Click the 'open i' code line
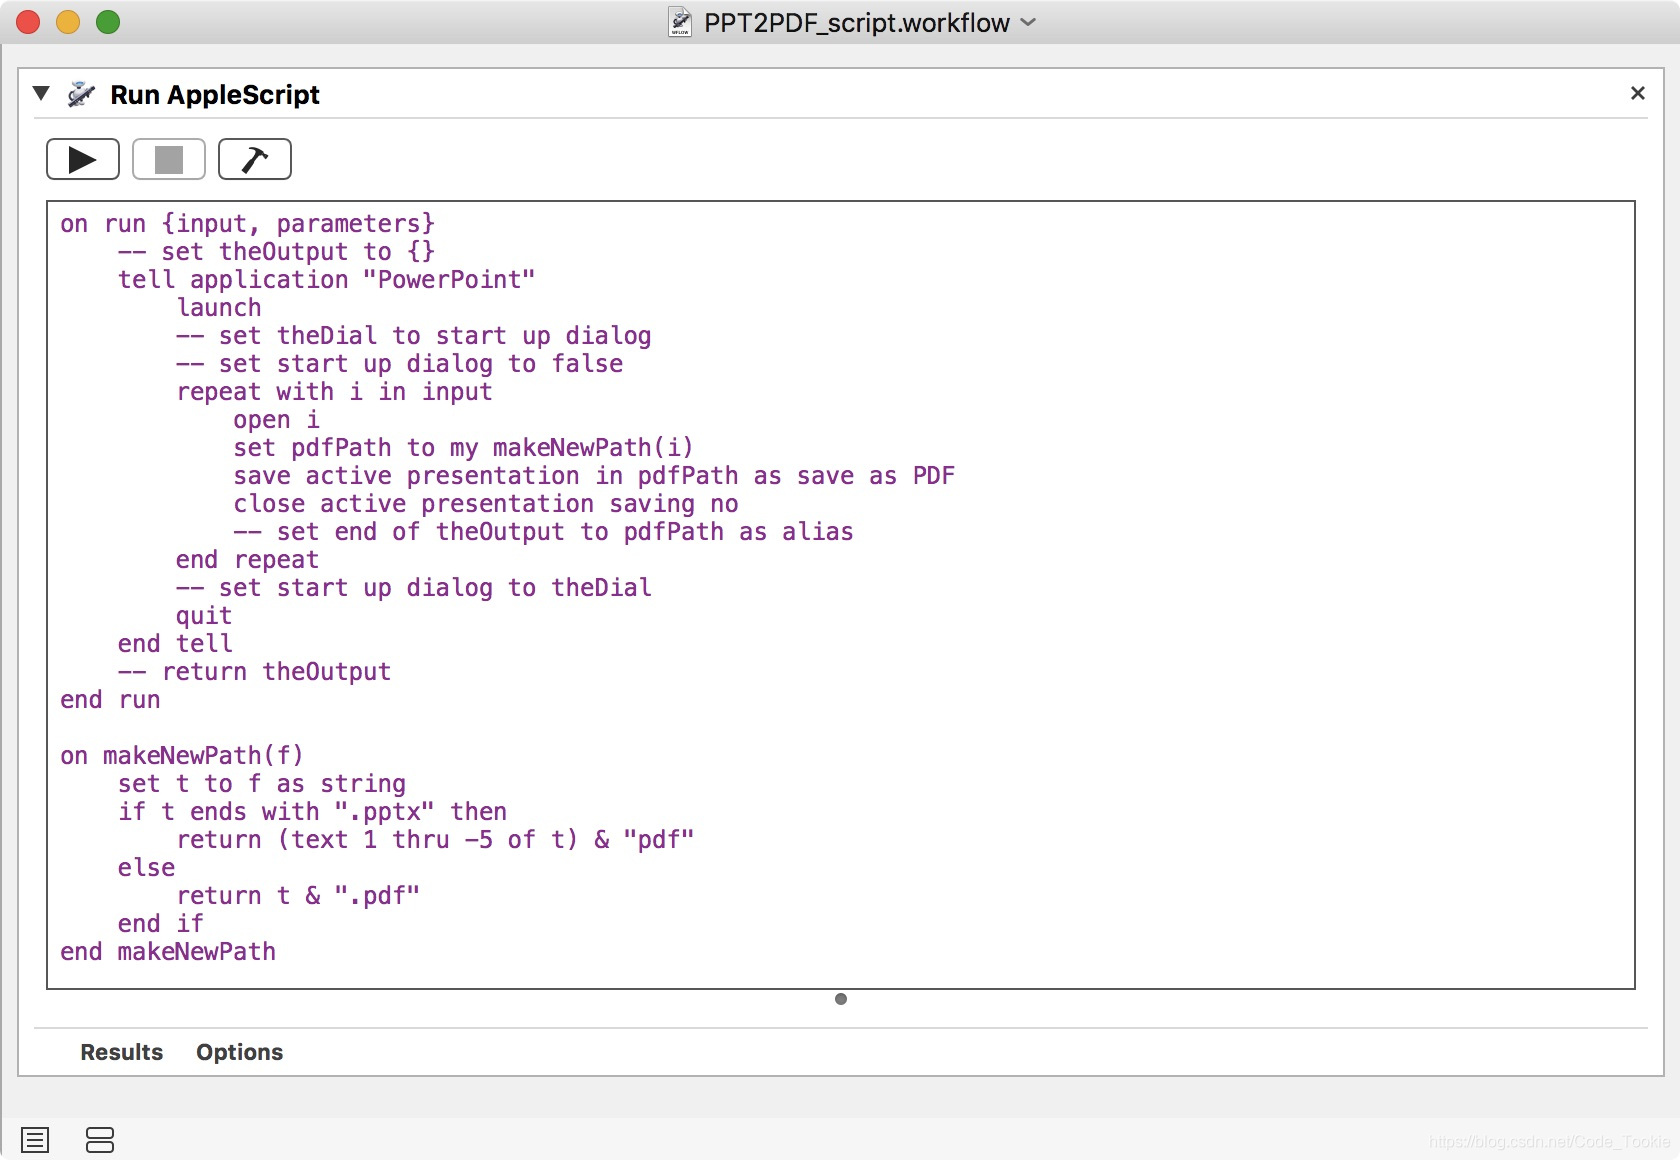The height and width of the screenshot is (1160, 1680). tap(276, 420)
